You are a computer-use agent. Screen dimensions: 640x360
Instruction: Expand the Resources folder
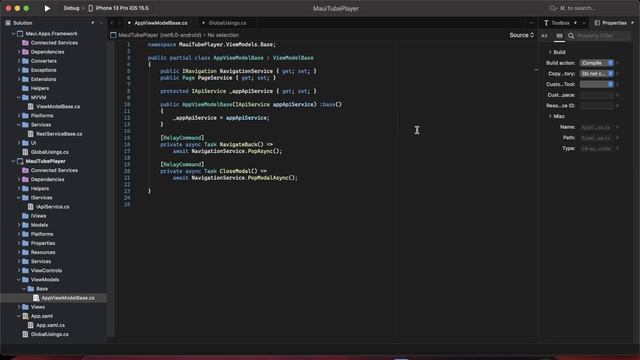(19, 253)
